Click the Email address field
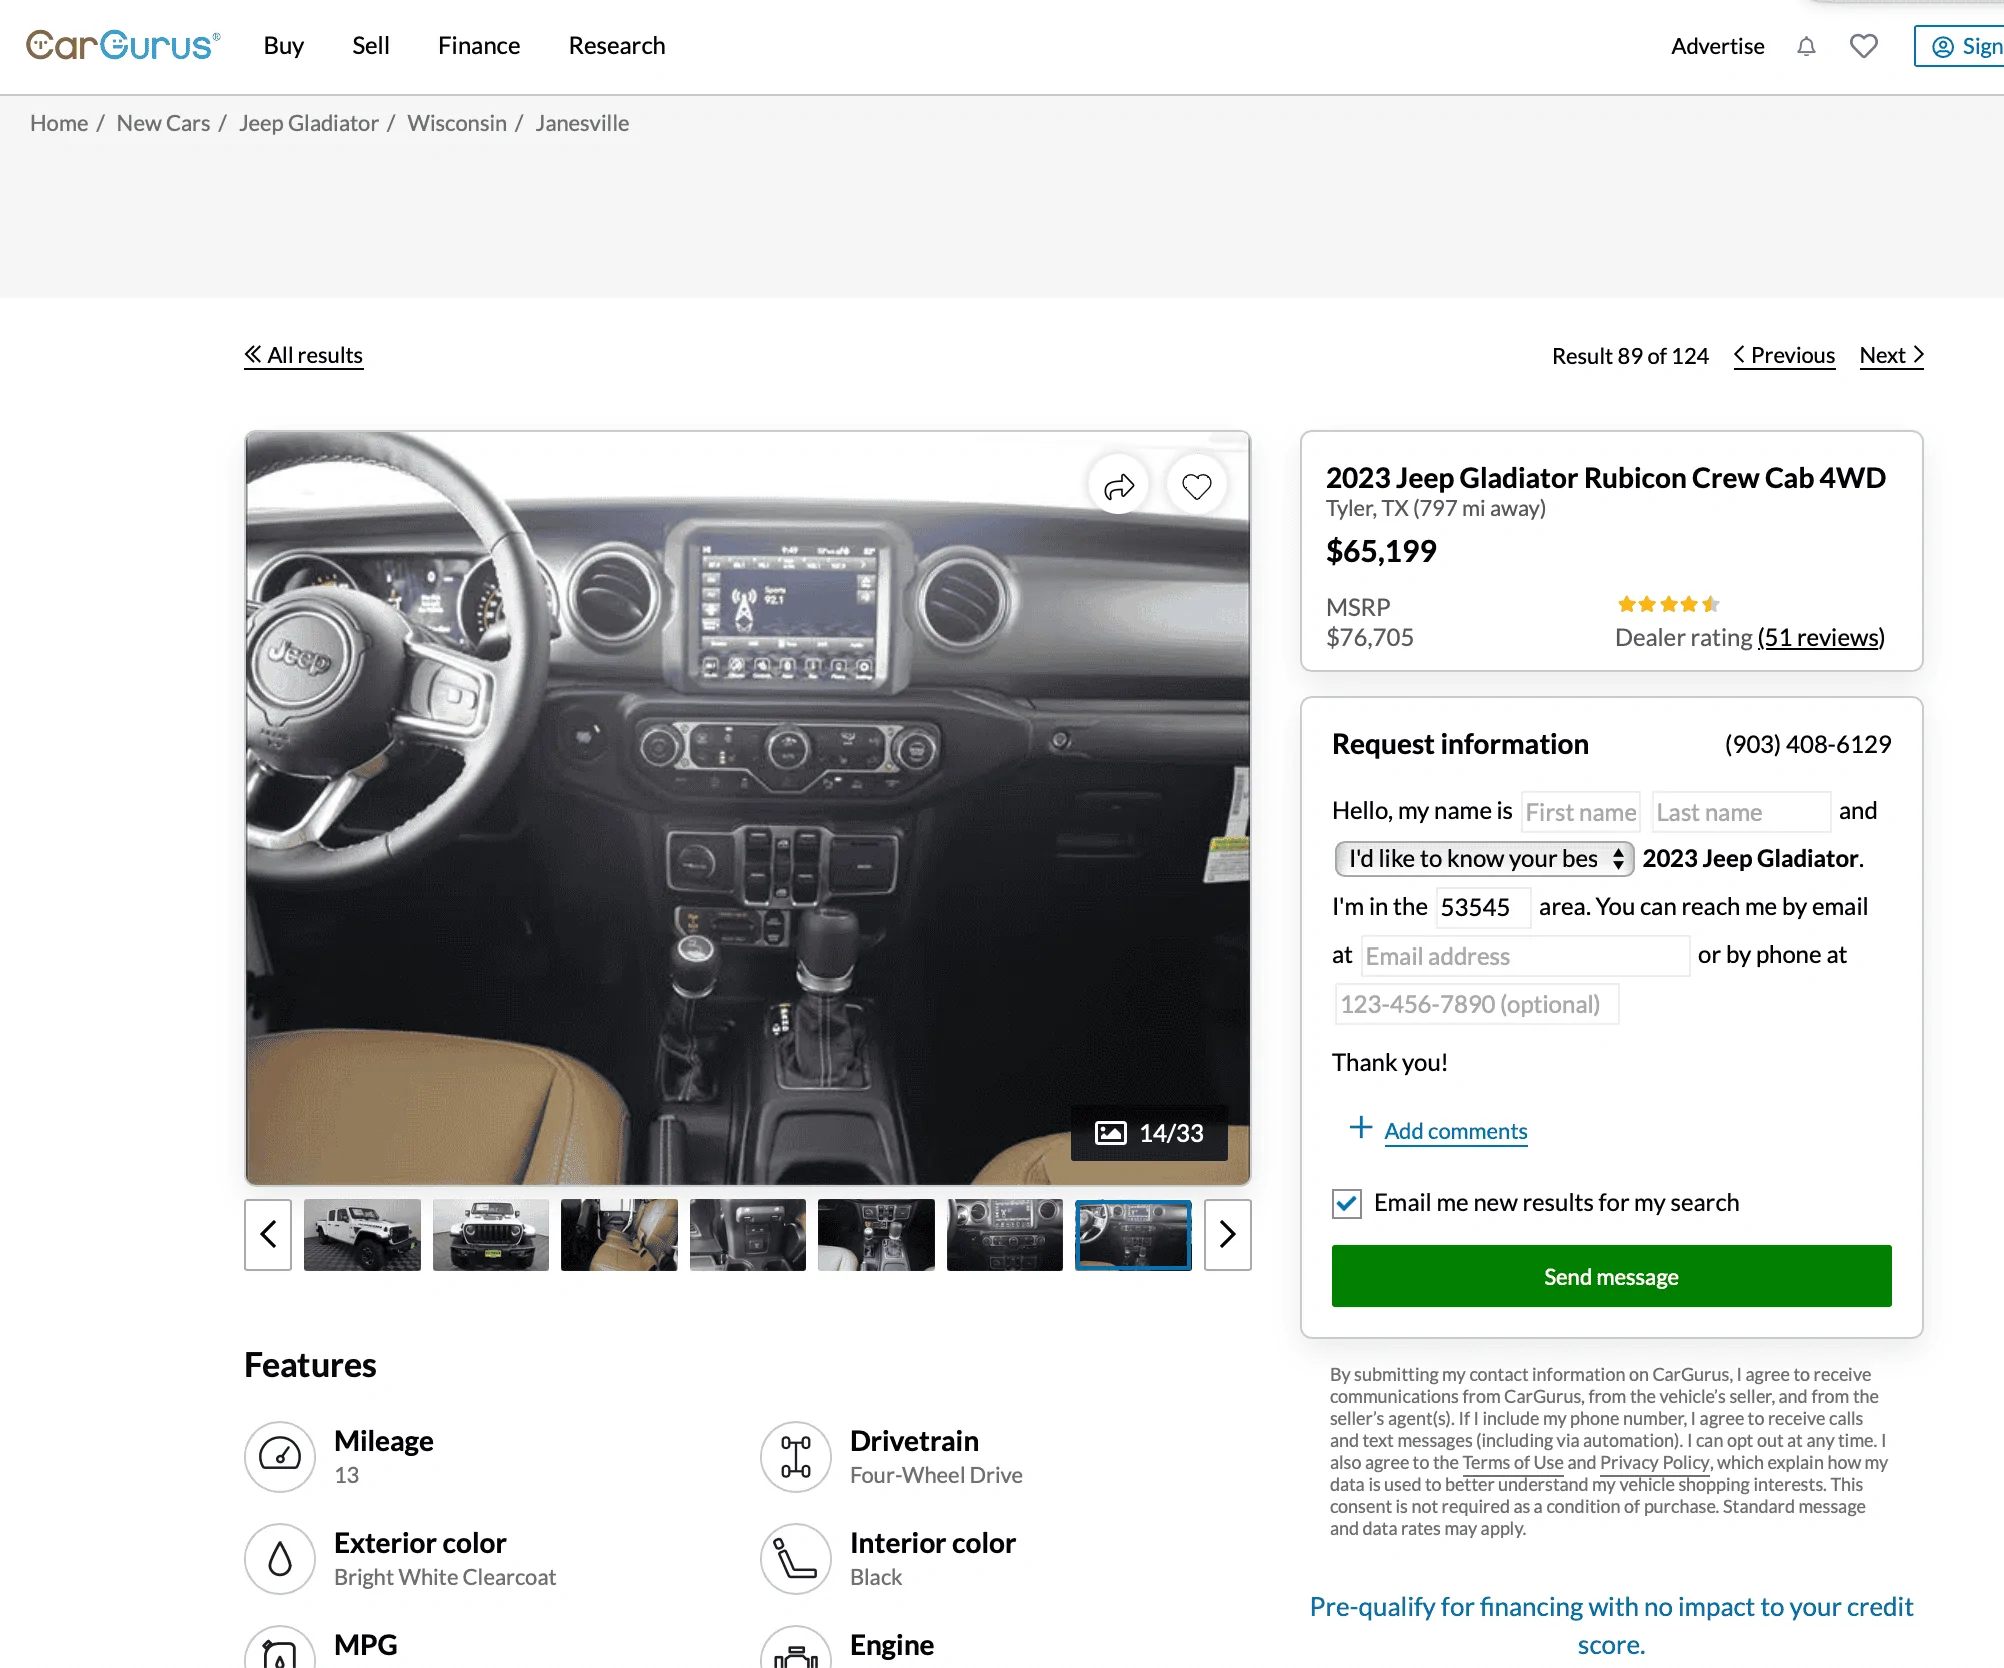 (x=1525, y=956)
